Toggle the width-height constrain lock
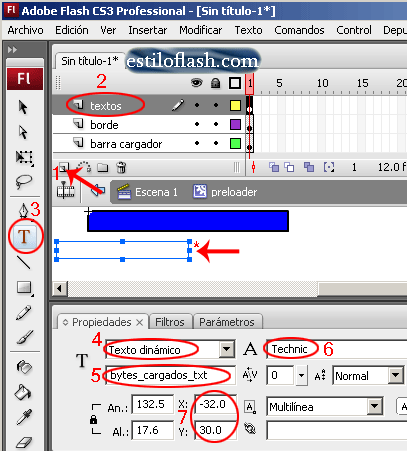Viewport: 407px width, 451px height. (94, 419)
